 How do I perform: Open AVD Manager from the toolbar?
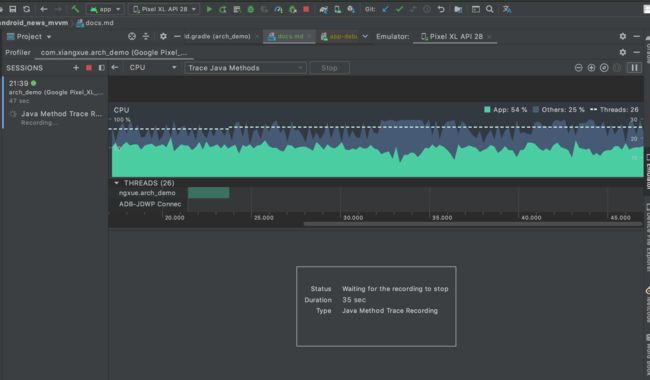(x=337, y=9)
